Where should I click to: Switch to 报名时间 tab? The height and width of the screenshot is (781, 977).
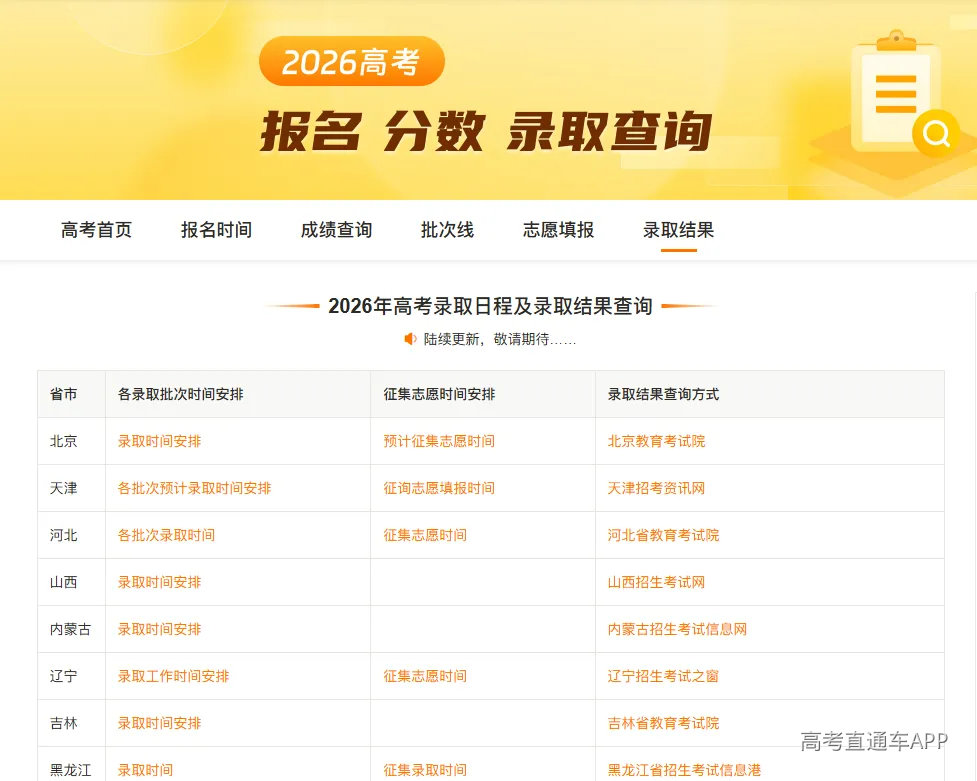pyautogui.click(x=216, y=230)
